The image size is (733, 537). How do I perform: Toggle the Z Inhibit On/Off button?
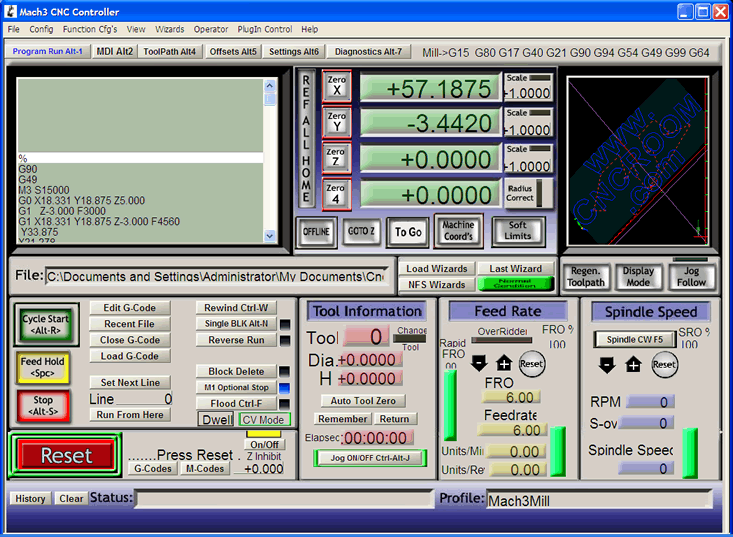tap(264, 444)
